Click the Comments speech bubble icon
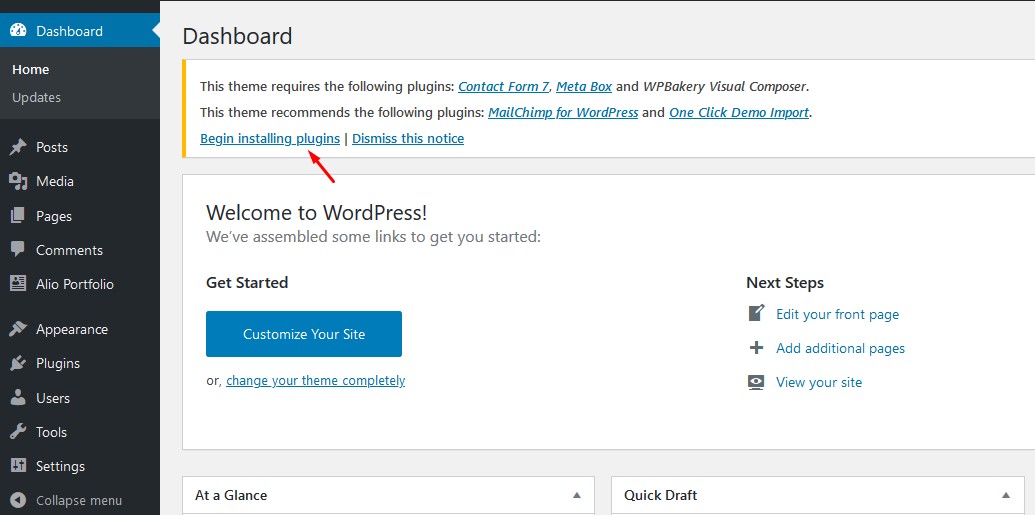The height and width of the screenshot is (515, 1035). click(18, 250)
